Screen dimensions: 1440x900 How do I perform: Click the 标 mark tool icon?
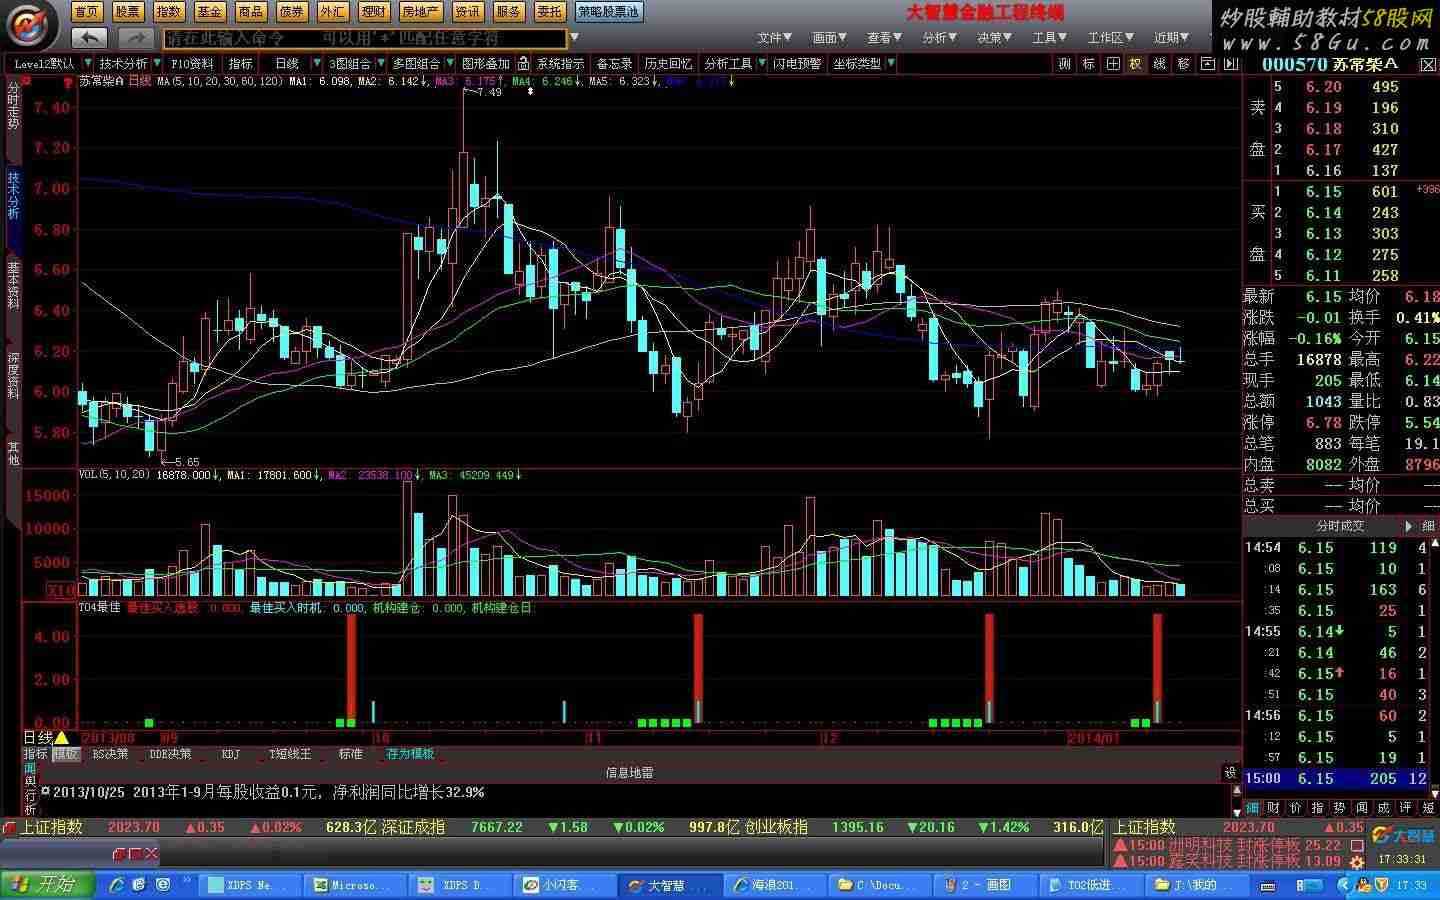1089,63
